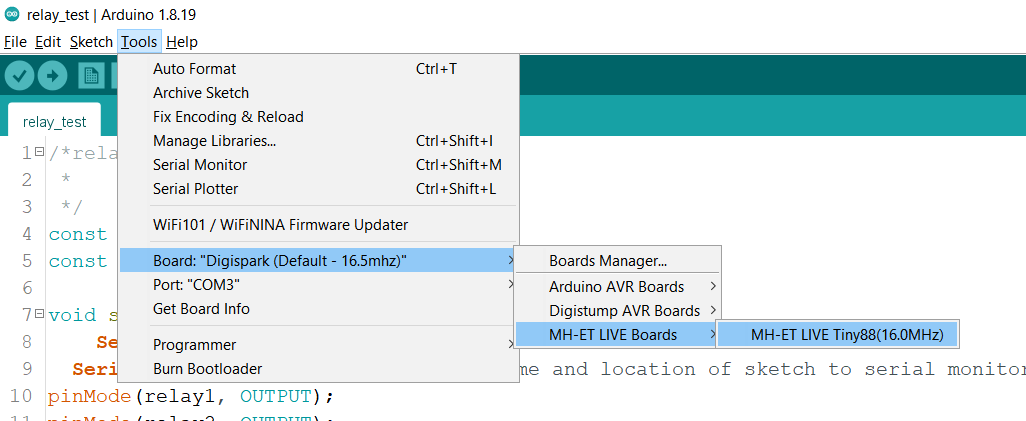Open the Help menu
This screenshot has height=421, width=1026.
pos(182,42)
